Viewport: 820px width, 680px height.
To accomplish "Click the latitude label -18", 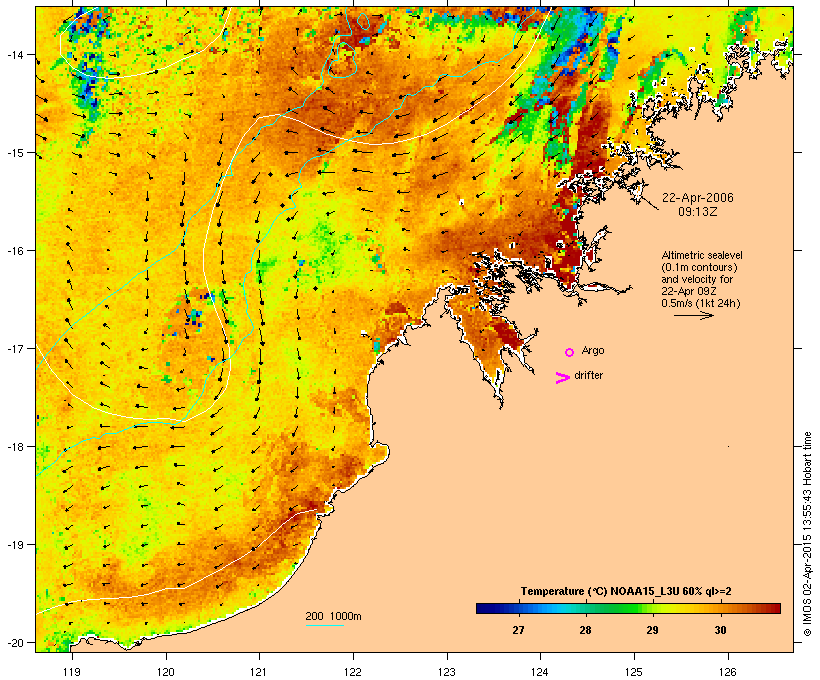I will [14, 447].
